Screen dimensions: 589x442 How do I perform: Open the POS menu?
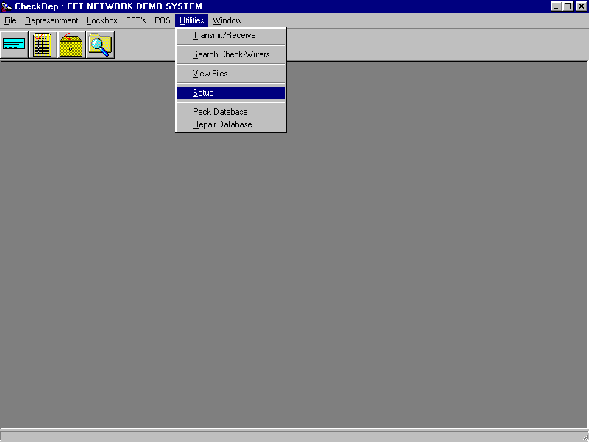pyautogui.click(x=162, y=20)
